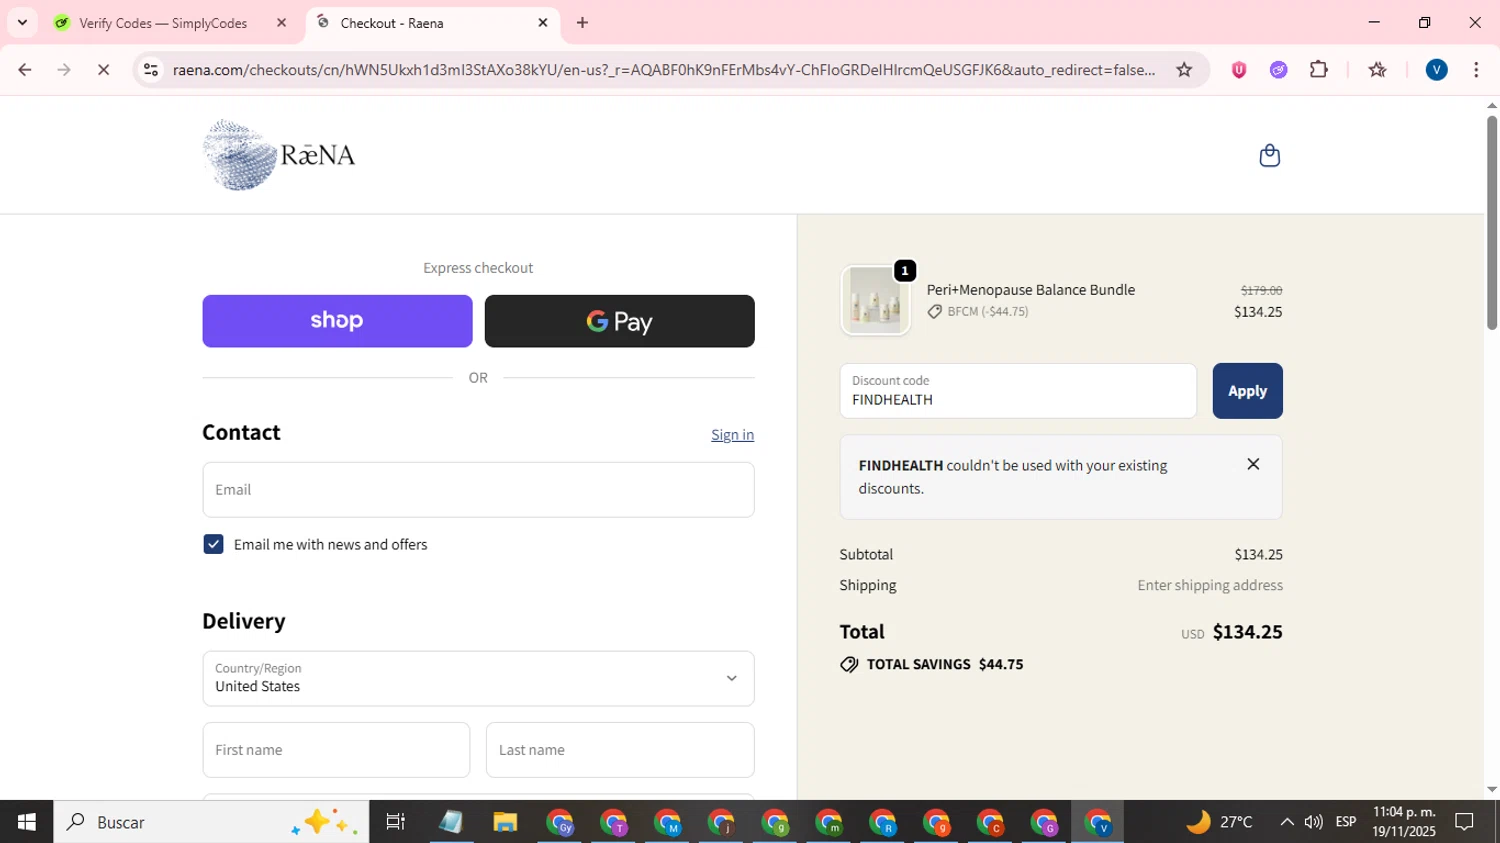Open Chrome taskbar icon labeled Gy
The image size is (1500, 843).
[x=559, y=822]
